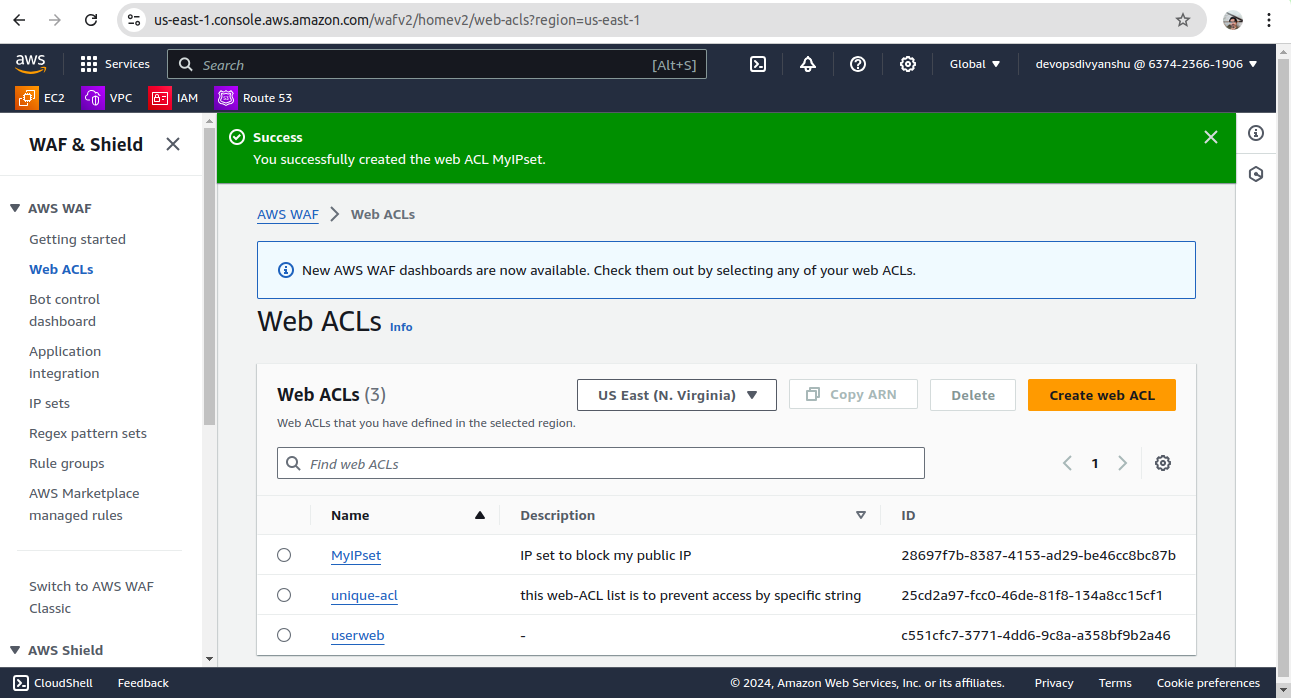Open the US East (N. Virginia) region dropdown
The width and height of the screenshot is (1291, 698).
point(677,395)
